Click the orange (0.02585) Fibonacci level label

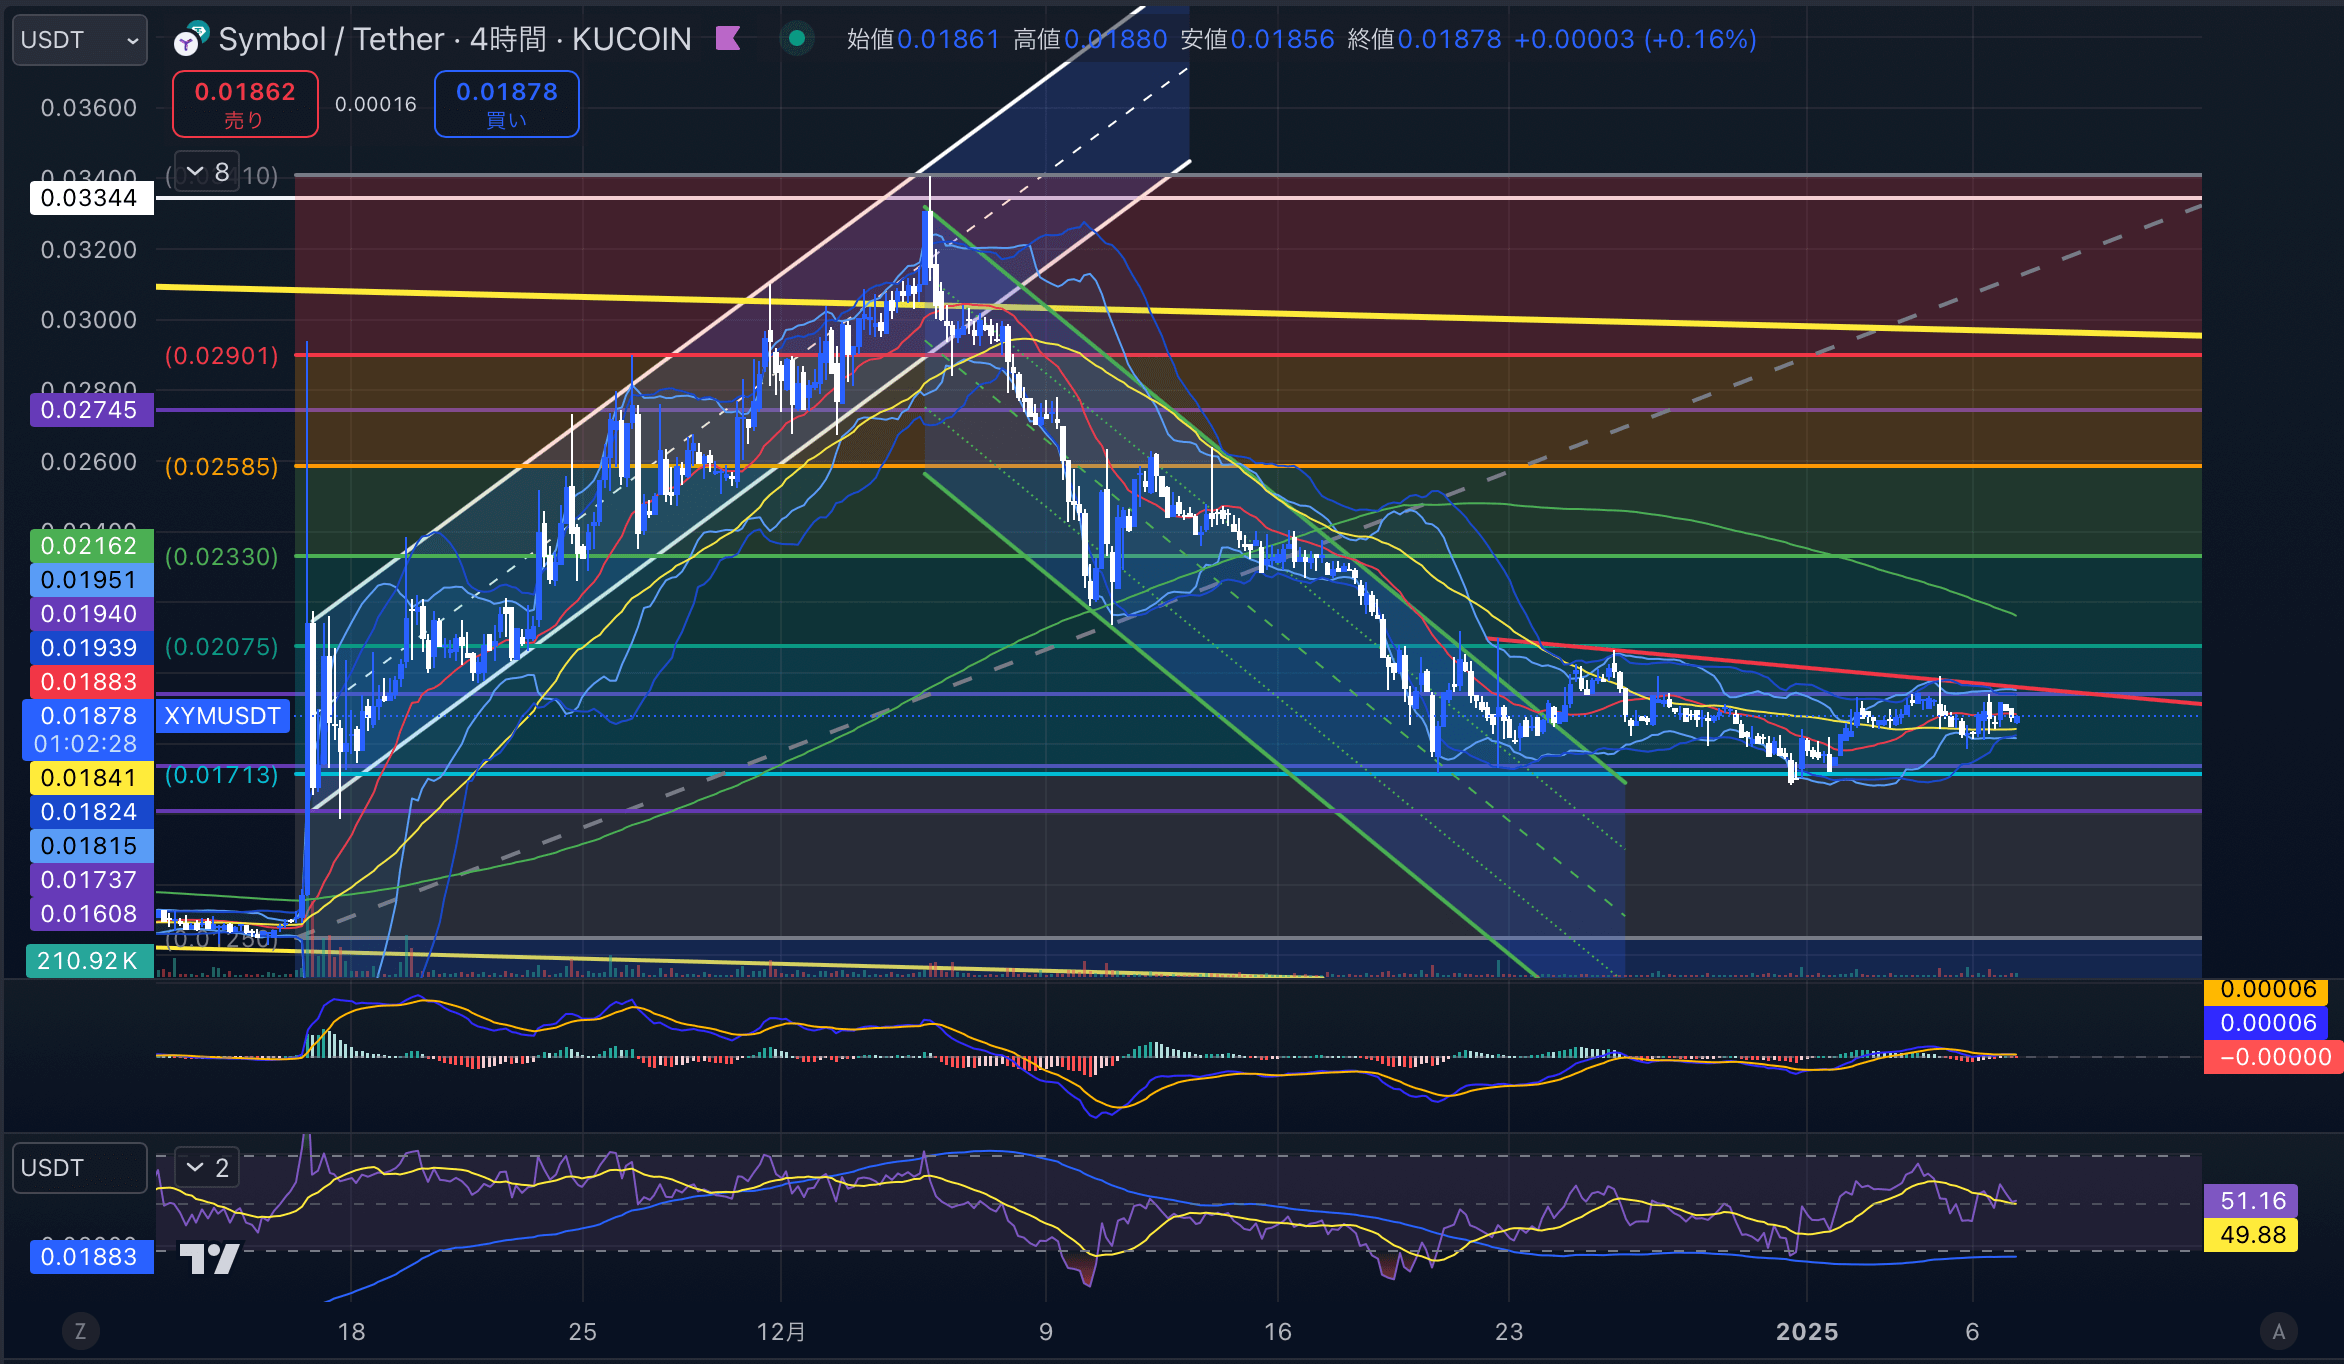(222, 467)
